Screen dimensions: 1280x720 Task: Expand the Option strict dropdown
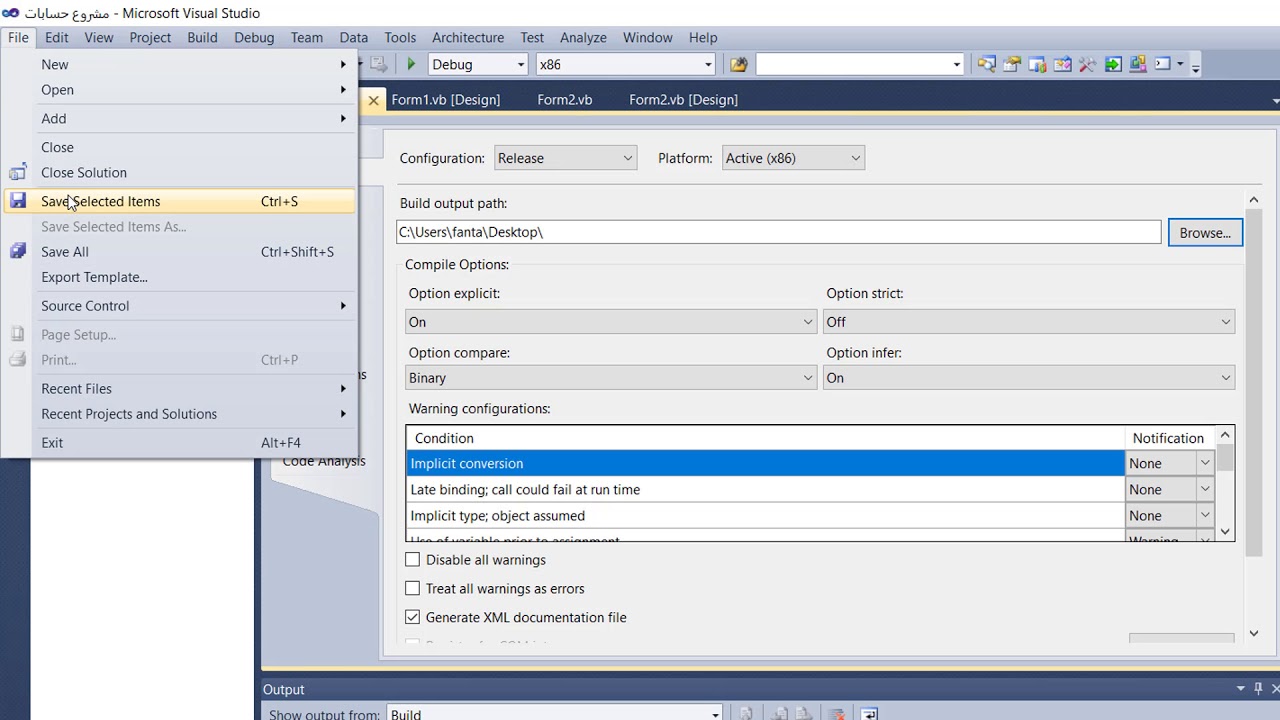pyautogui.click(x=1029, y=322)
